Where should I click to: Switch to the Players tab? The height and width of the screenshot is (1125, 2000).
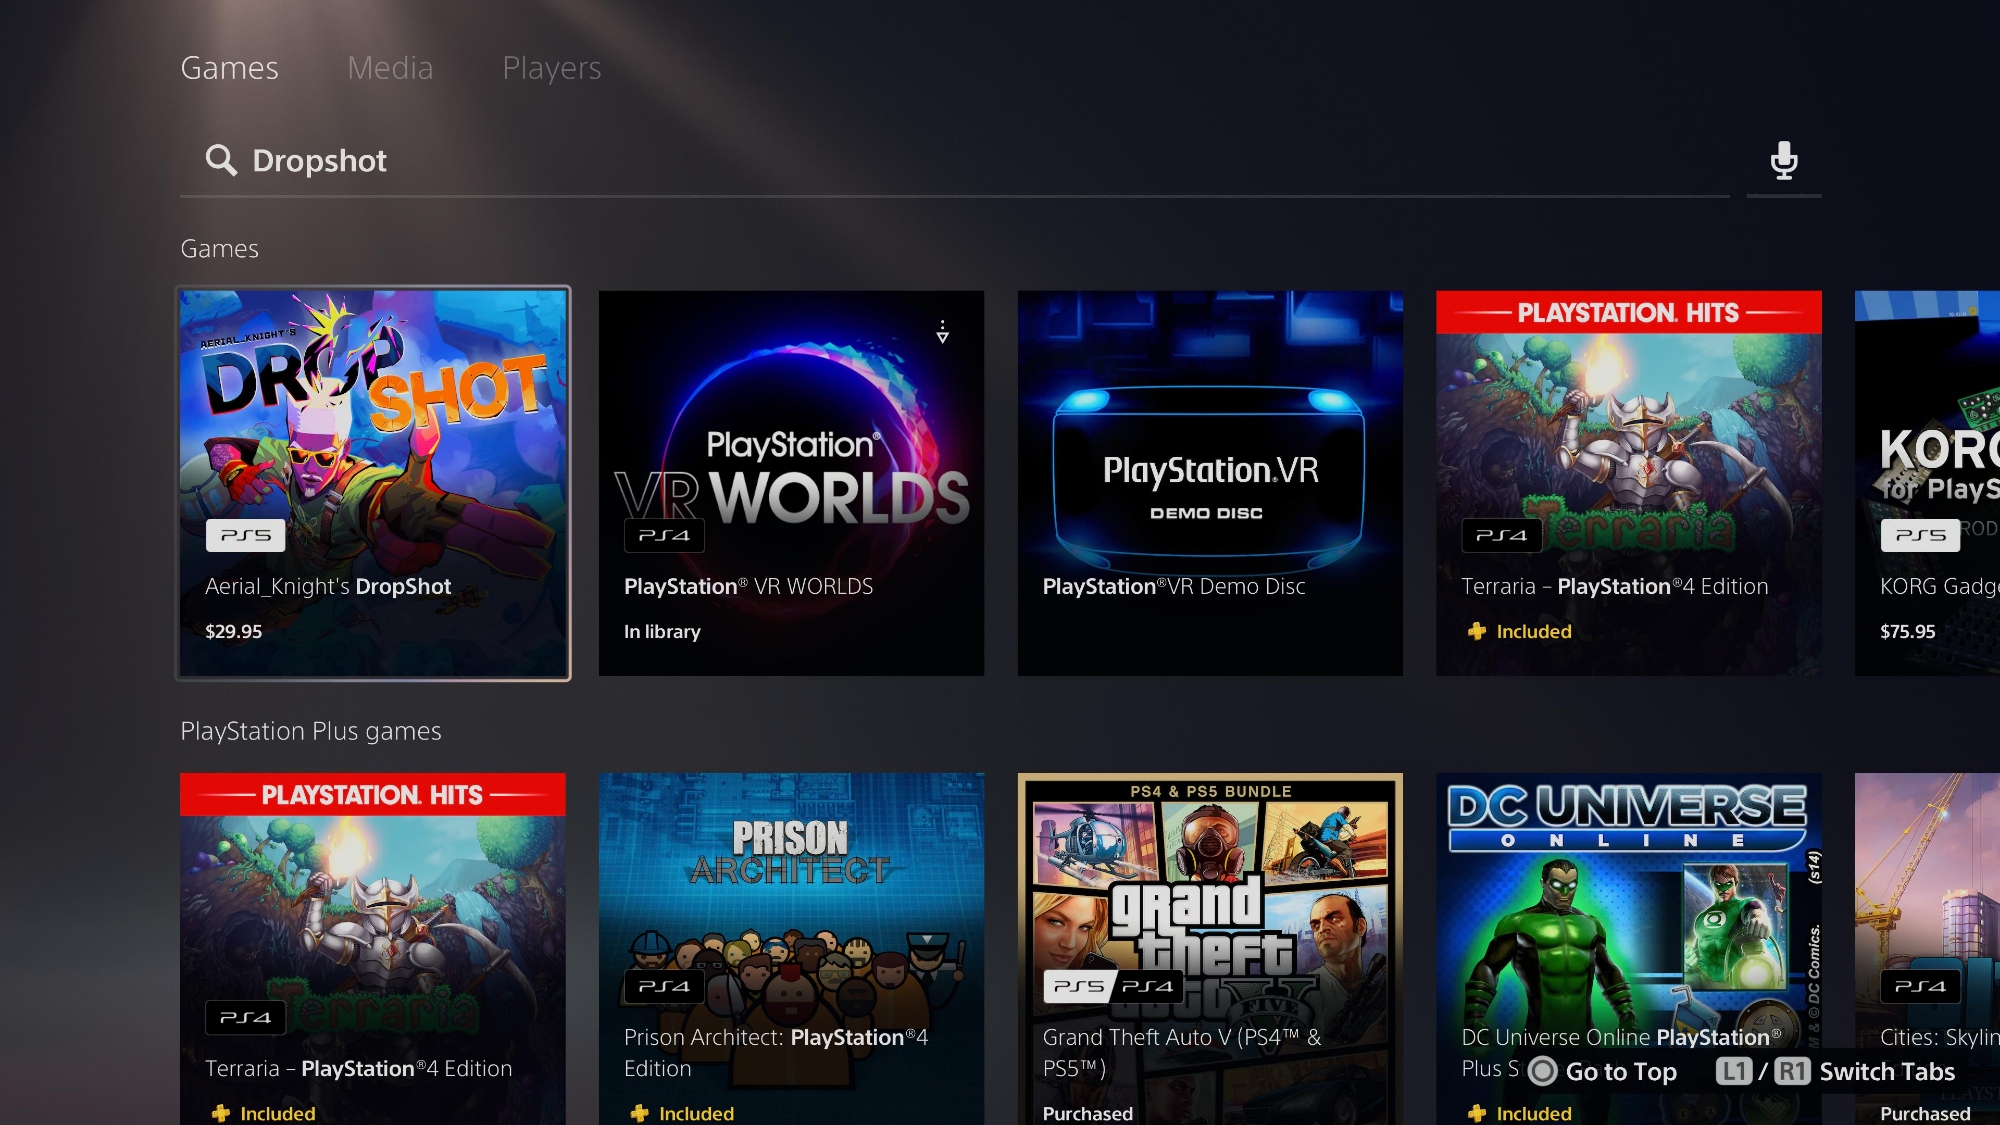tap(551, 68)
